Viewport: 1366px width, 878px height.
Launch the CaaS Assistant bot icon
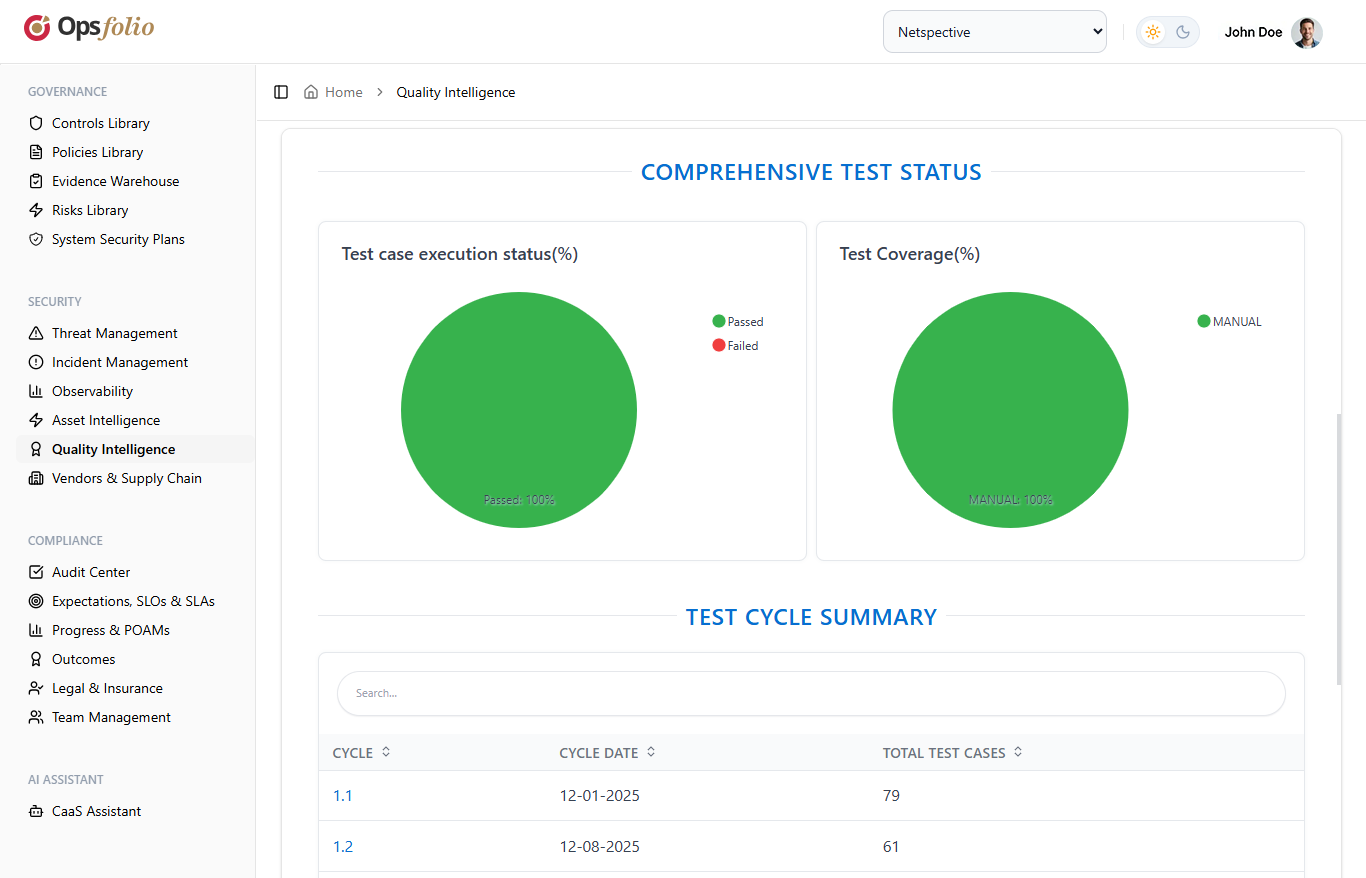(x=36, y=810)
